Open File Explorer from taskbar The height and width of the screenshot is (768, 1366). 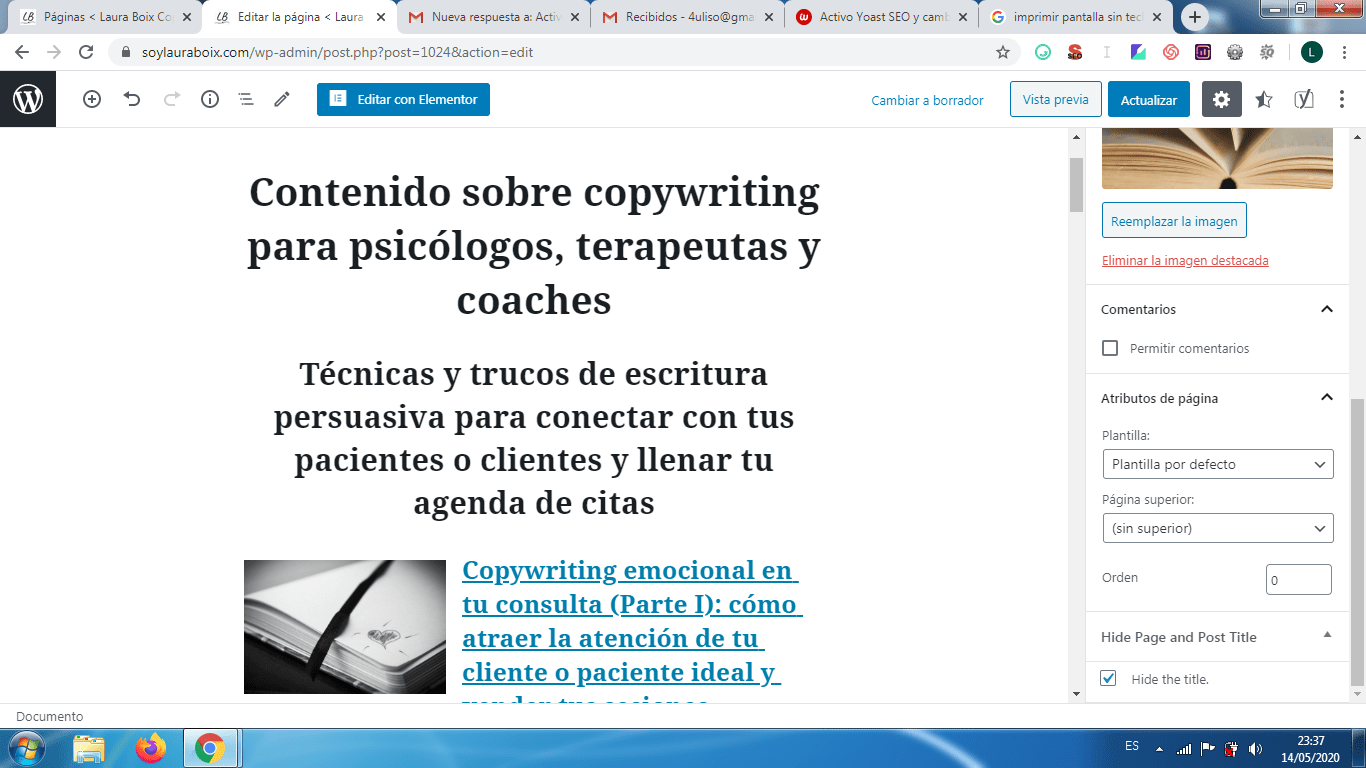pos(89,748)
